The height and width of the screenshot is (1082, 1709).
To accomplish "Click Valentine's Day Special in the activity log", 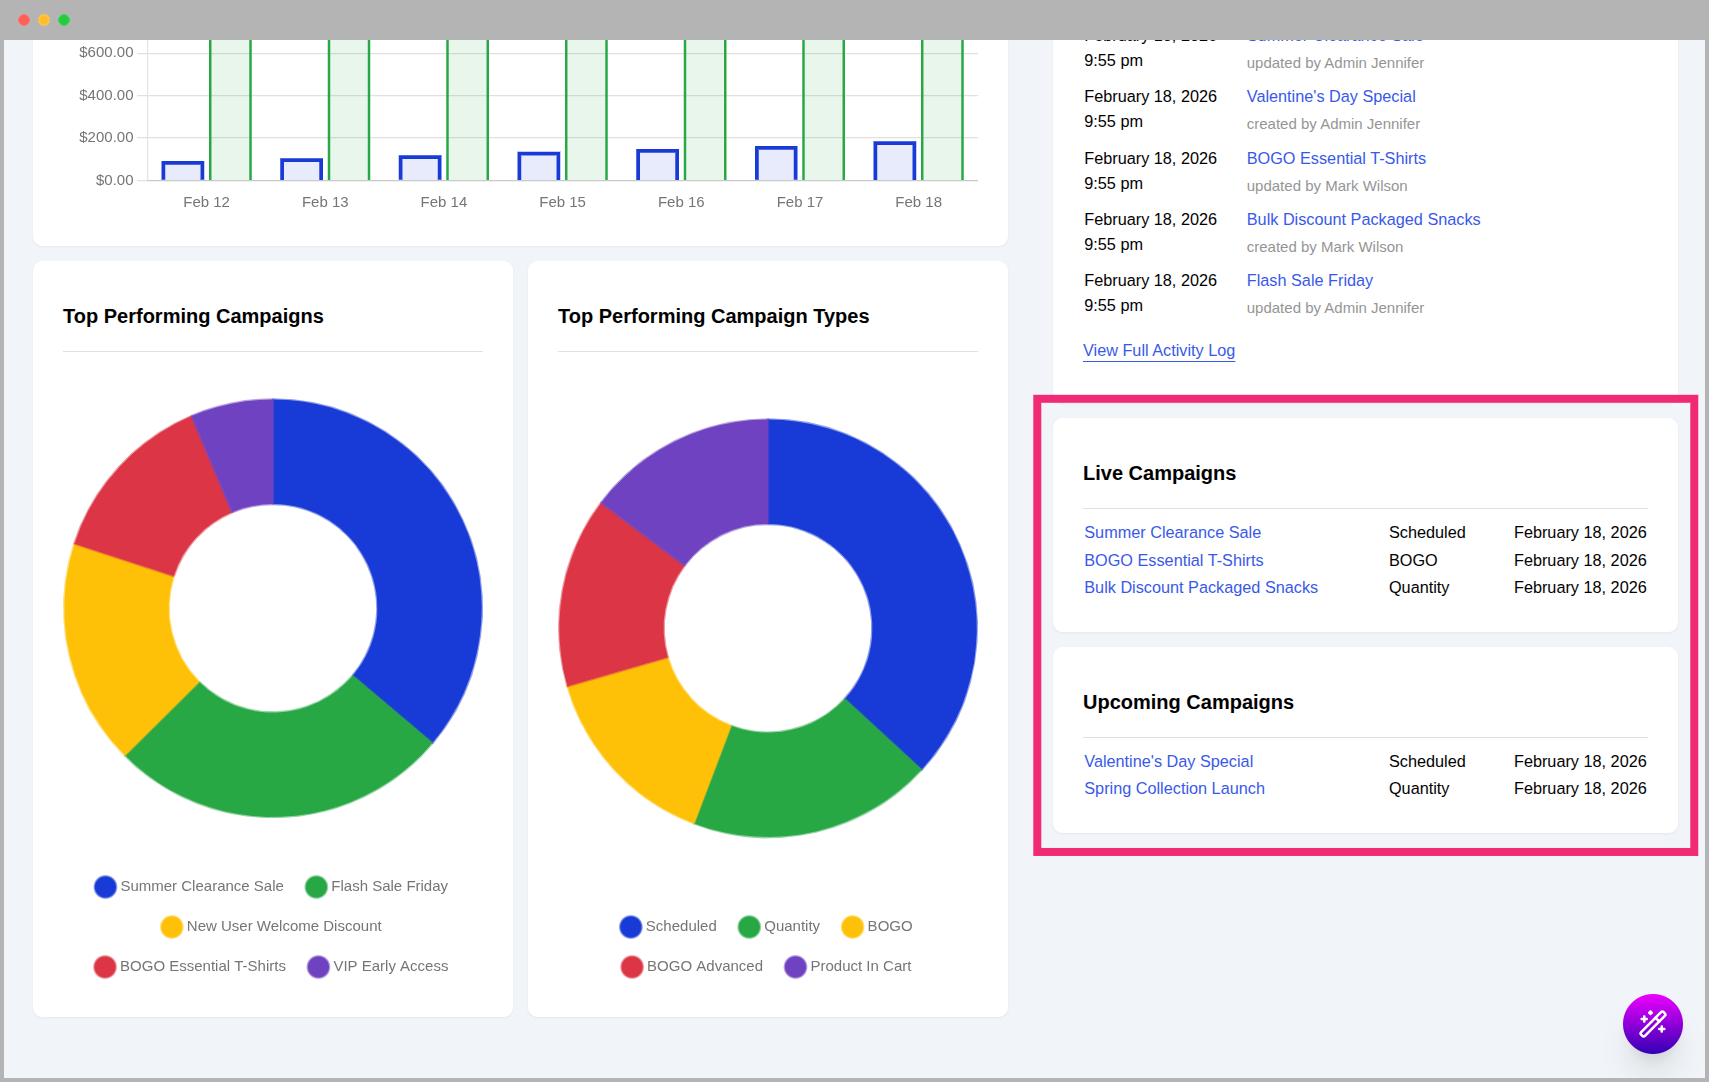I will [1330, 96].
